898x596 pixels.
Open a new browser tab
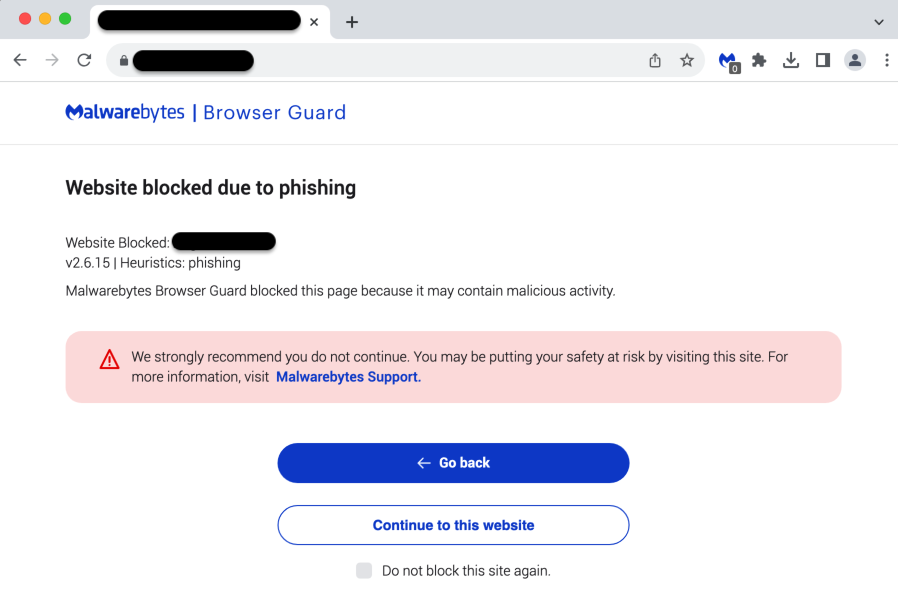[x=352, y=22]
